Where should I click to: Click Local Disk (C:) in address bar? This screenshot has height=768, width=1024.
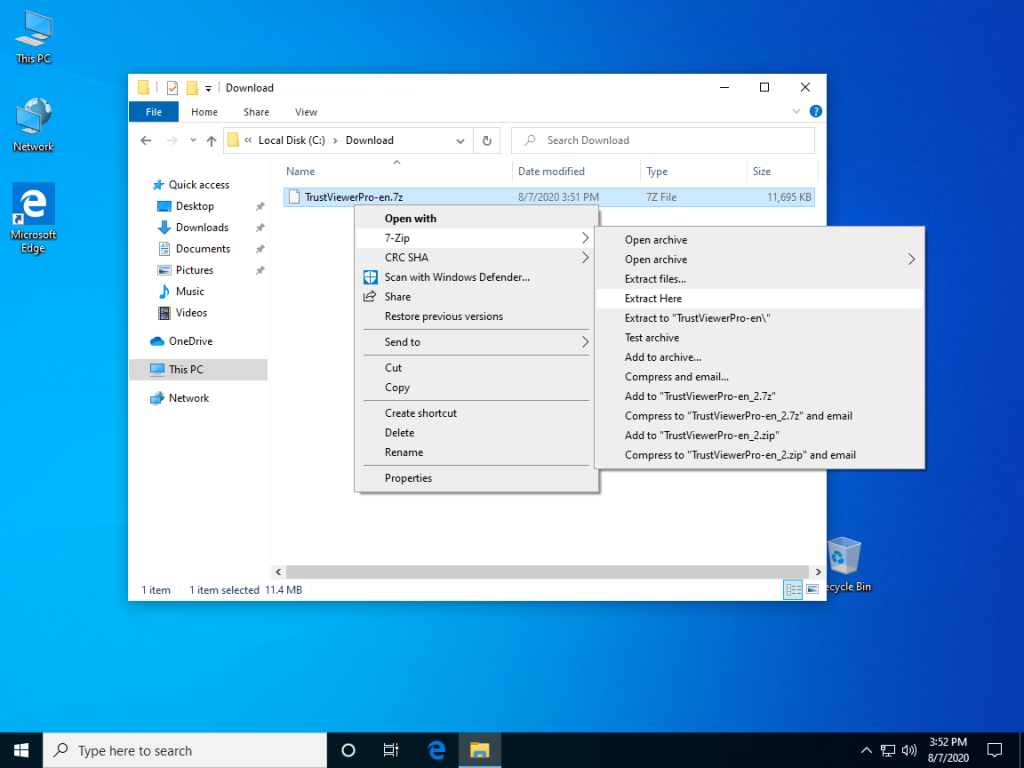pyautogui.click(x=291, y=140)
